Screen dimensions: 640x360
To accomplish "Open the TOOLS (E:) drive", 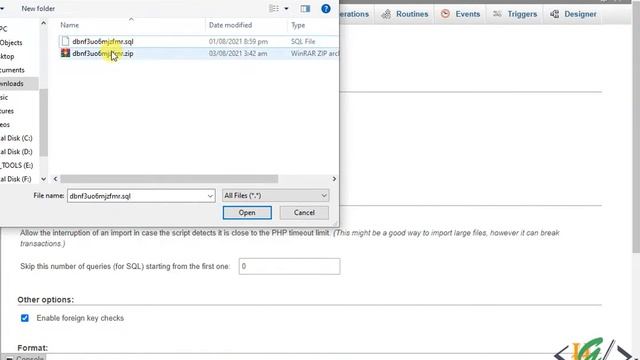I will [x=16, y=165].
